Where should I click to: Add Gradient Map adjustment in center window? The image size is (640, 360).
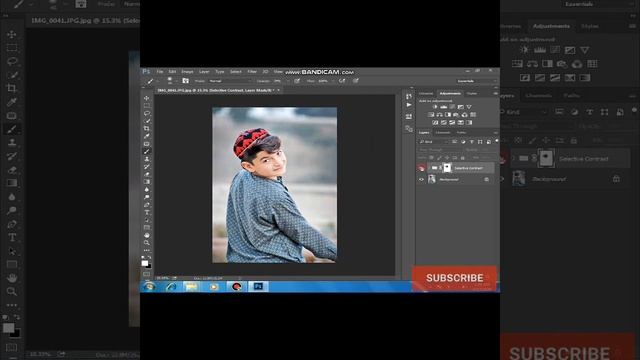[469, 122]
